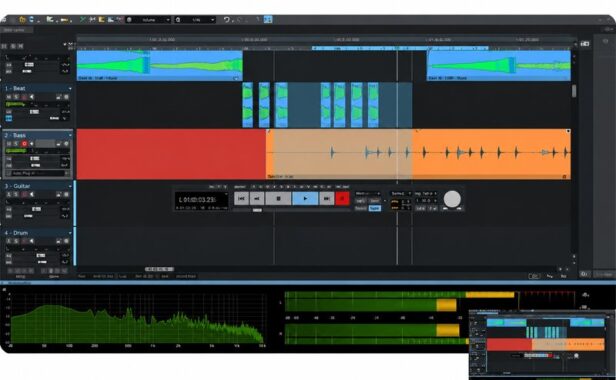Expand the menu arrow on the 2 - Bass track
The image size is (616, 380).
point(70,135)
